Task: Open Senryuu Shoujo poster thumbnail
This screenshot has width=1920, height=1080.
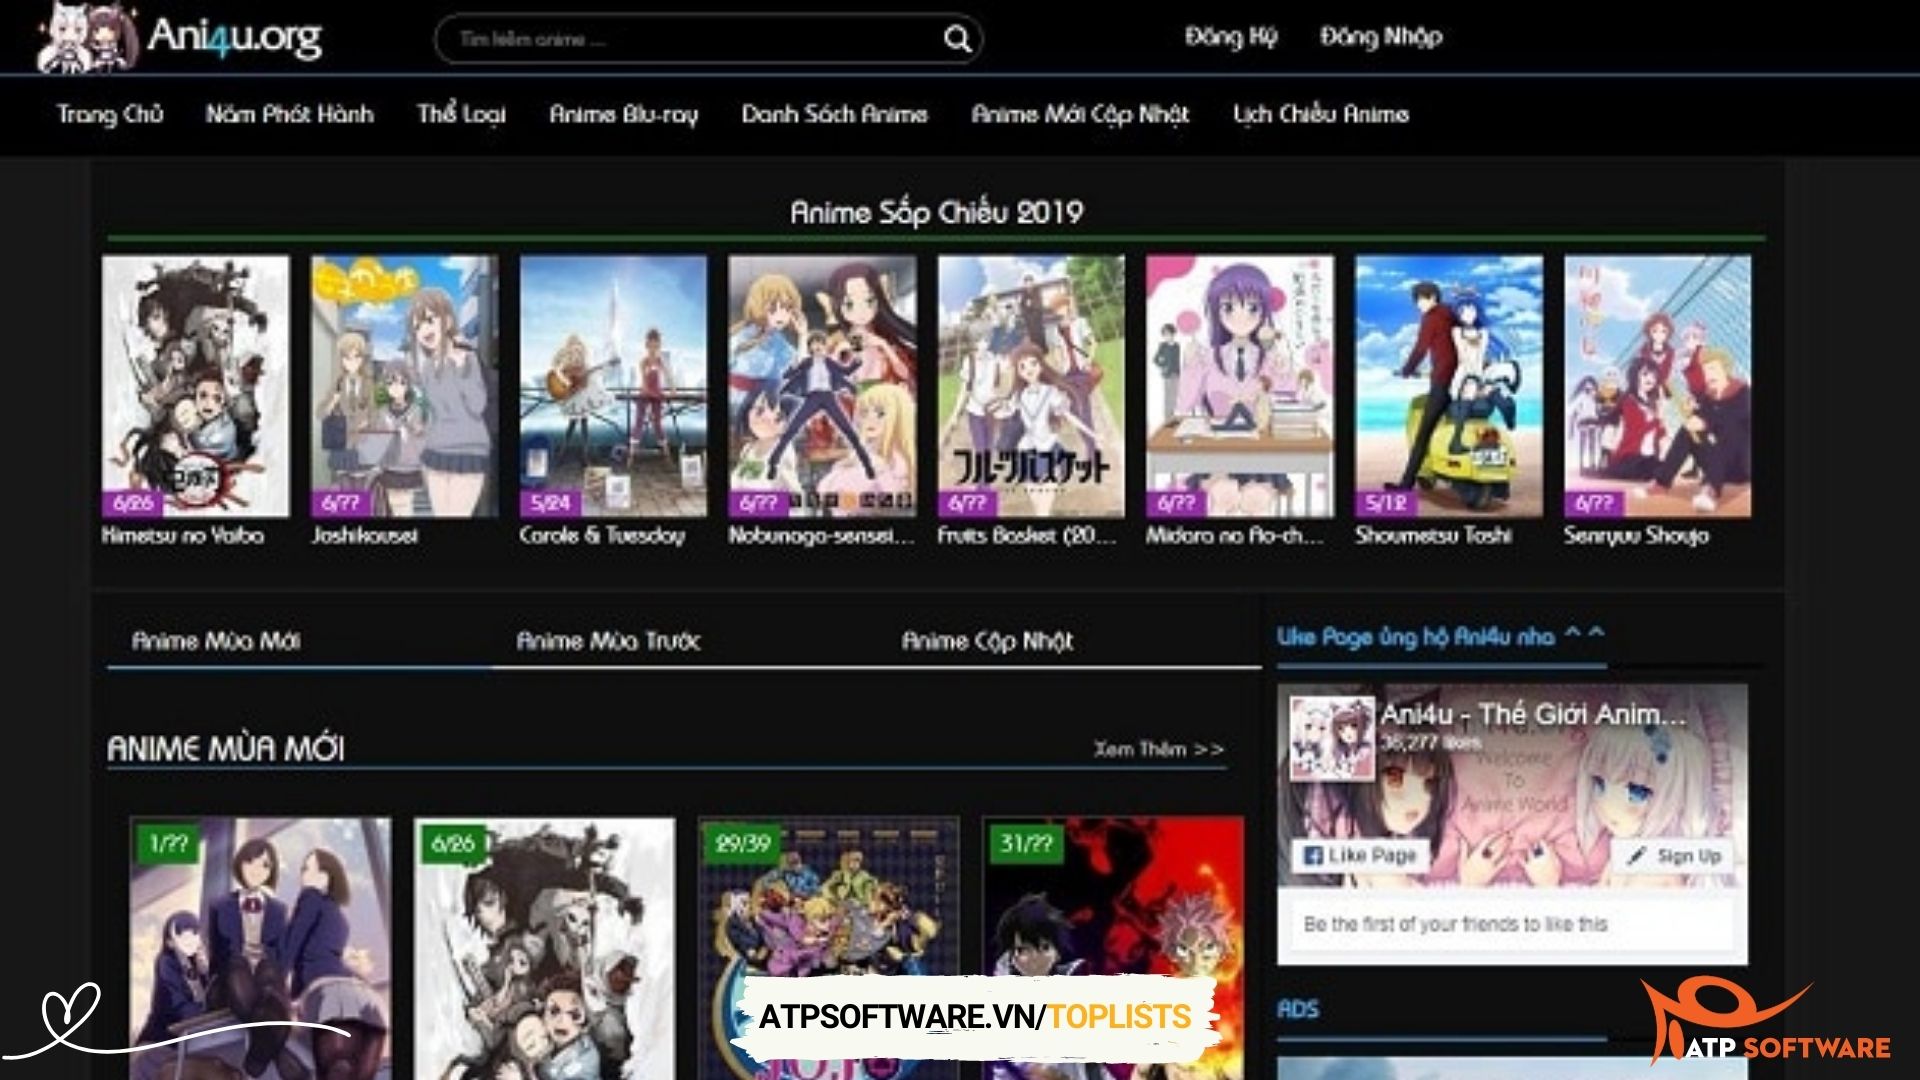Action: click(1658, 386)
